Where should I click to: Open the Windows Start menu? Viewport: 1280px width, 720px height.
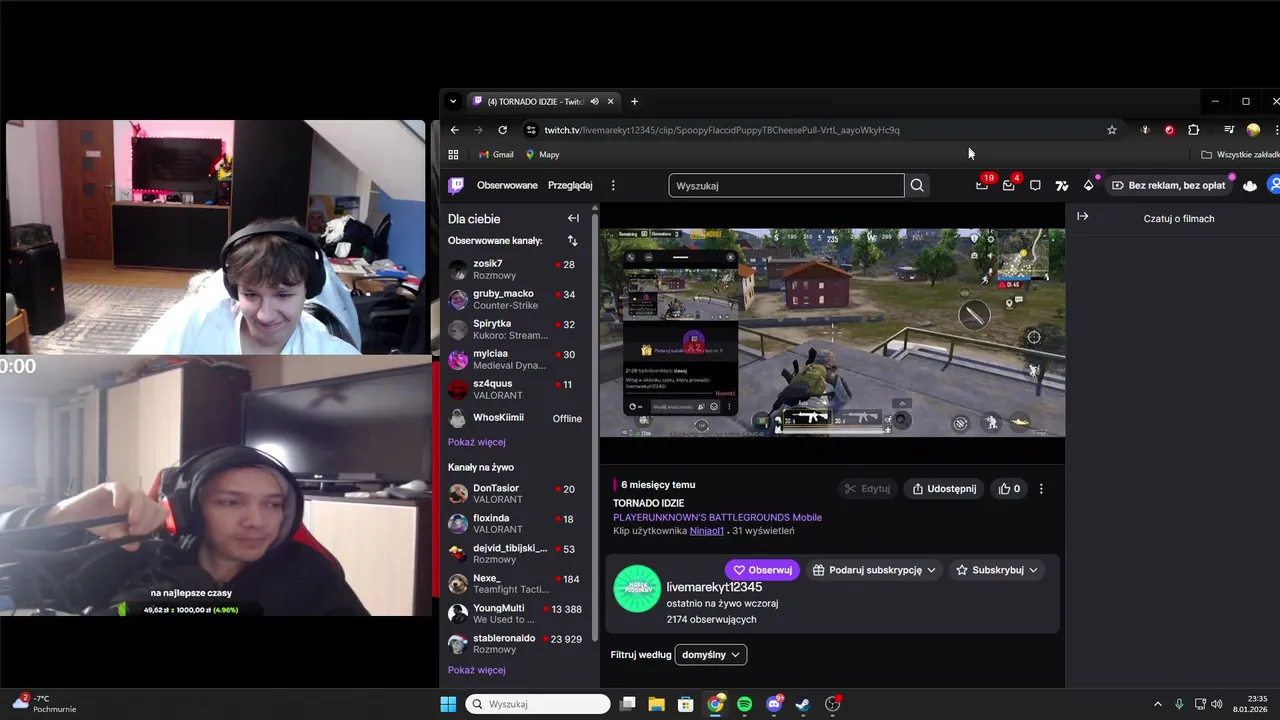tap(448, 704)
